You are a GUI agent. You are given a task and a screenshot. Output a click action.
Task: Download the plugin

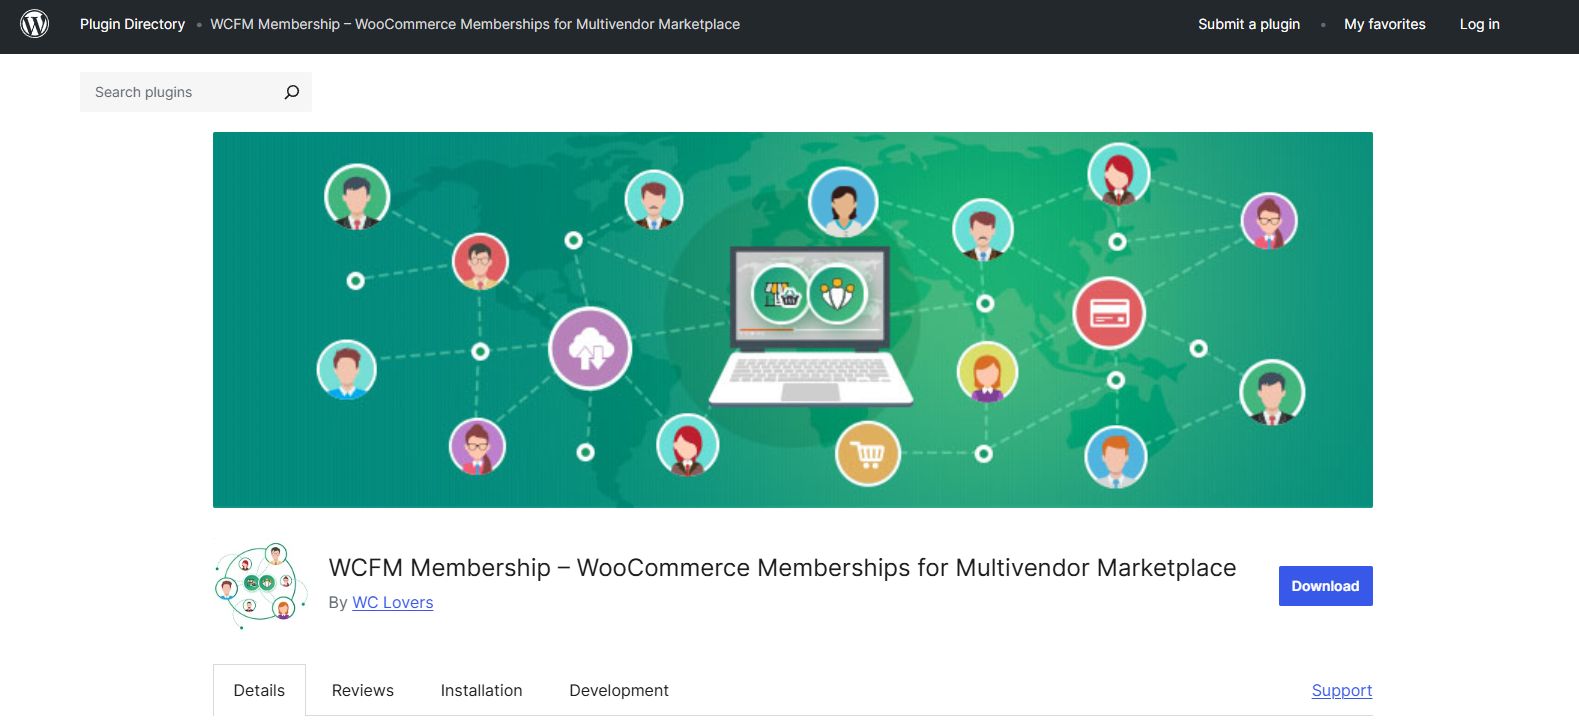pos(1325,586)
